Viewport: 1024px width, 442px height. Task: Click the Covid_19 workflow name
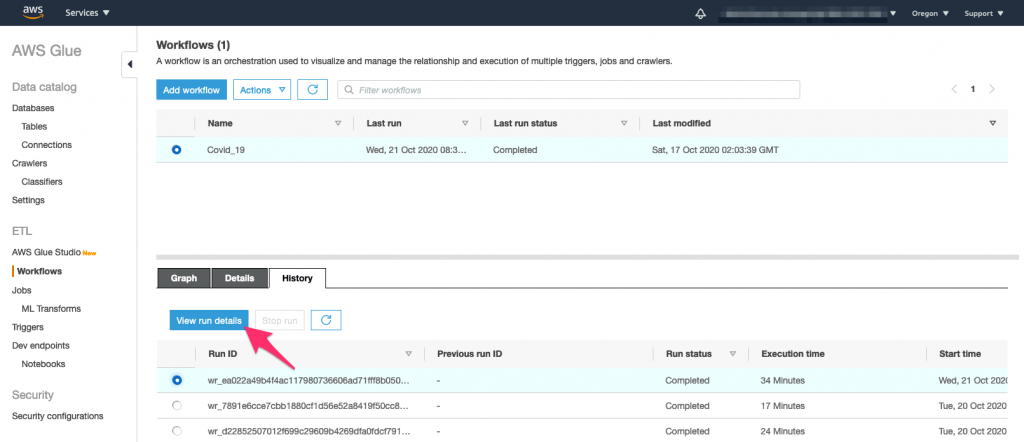pyautogui.click(x=226, y=150)
